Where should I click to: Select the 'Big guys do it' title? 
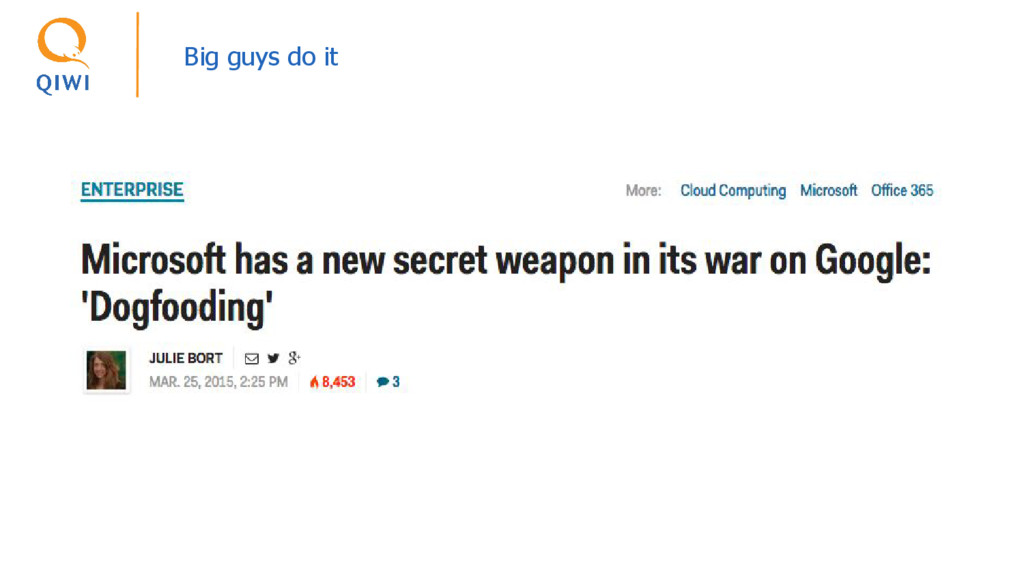261,57
